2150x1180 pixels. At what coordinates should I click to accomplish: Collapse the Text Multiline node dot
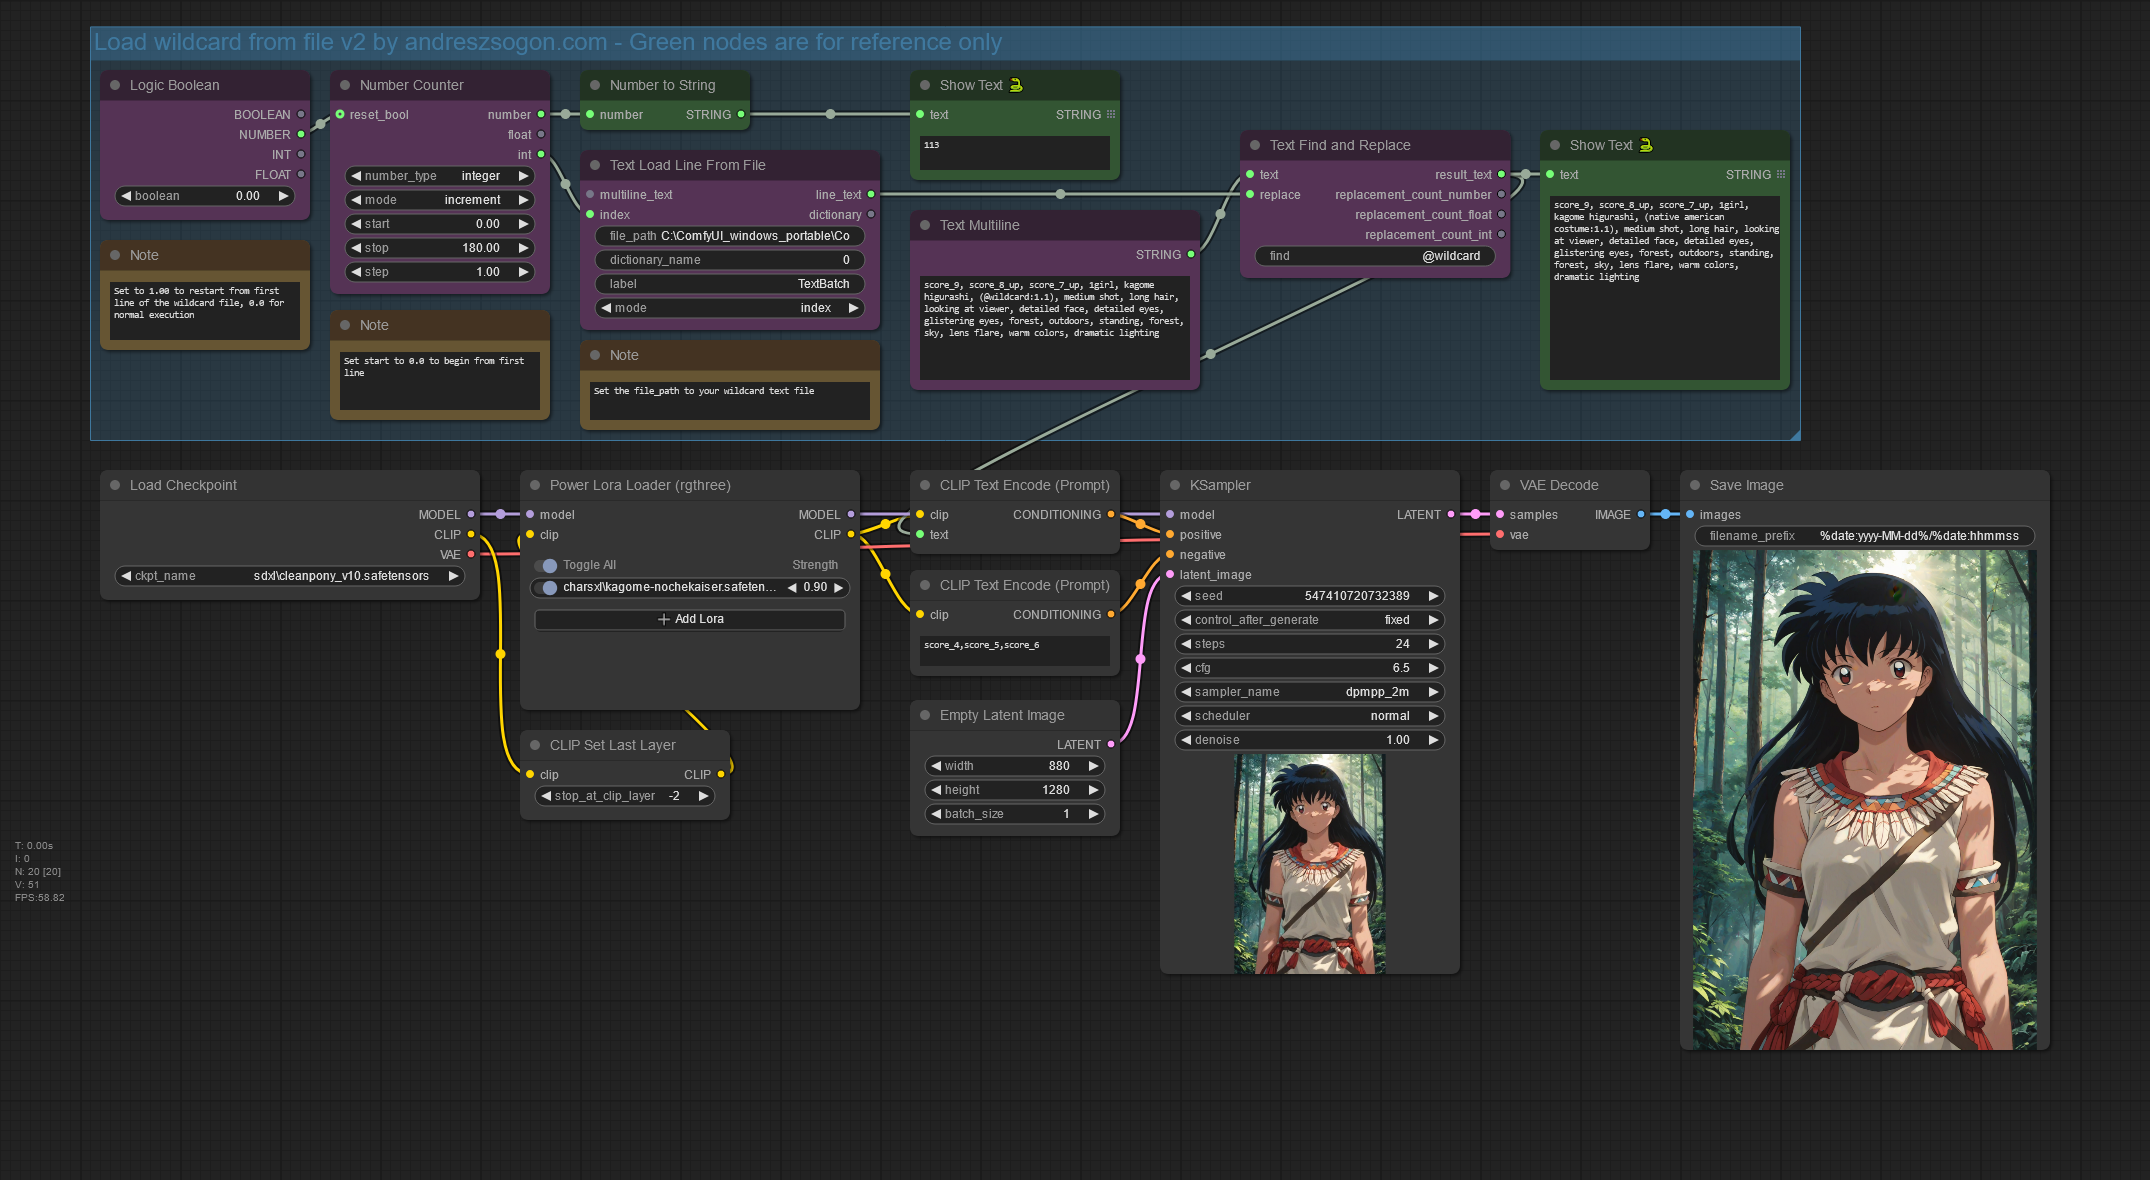[925, 225]
